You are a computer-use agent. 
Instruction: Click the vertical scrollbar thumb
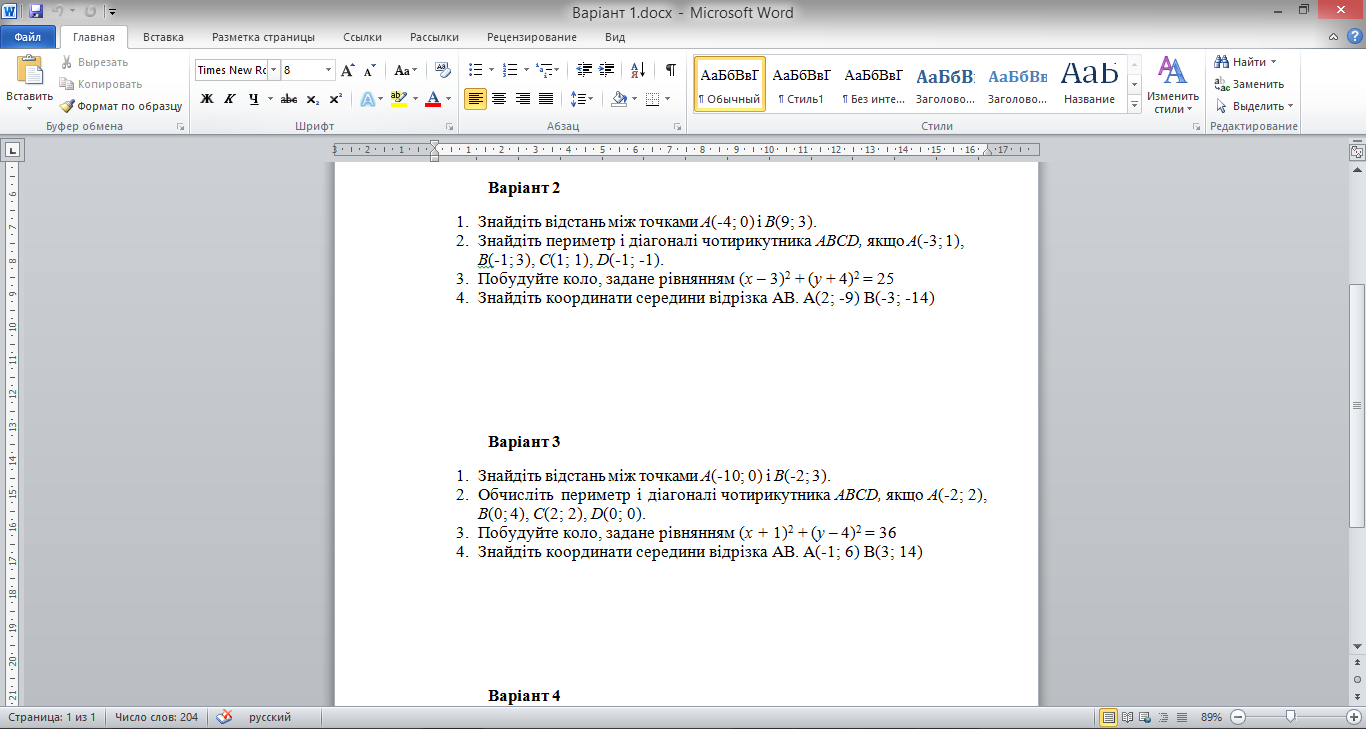click(x=1357, y=405)
